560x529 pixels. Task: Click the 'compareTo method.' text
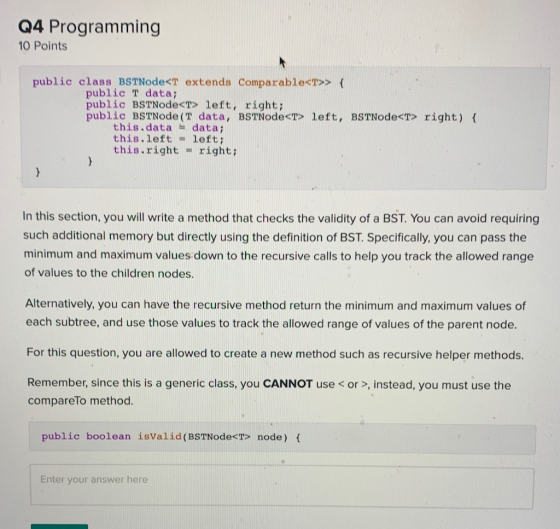point(81,401)
